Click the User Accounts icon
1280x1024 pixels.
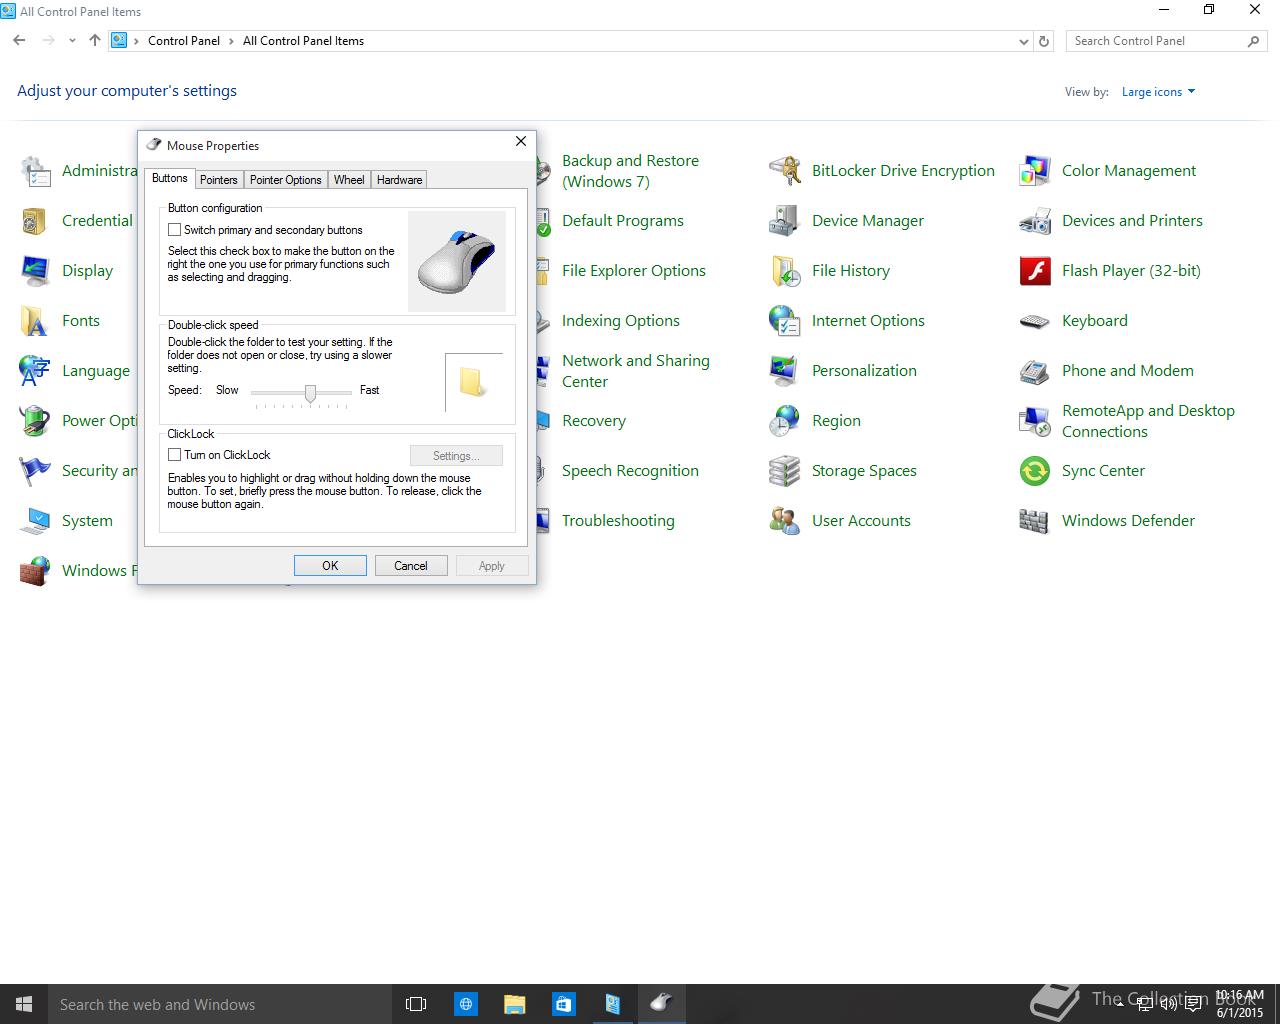point(784,521)
